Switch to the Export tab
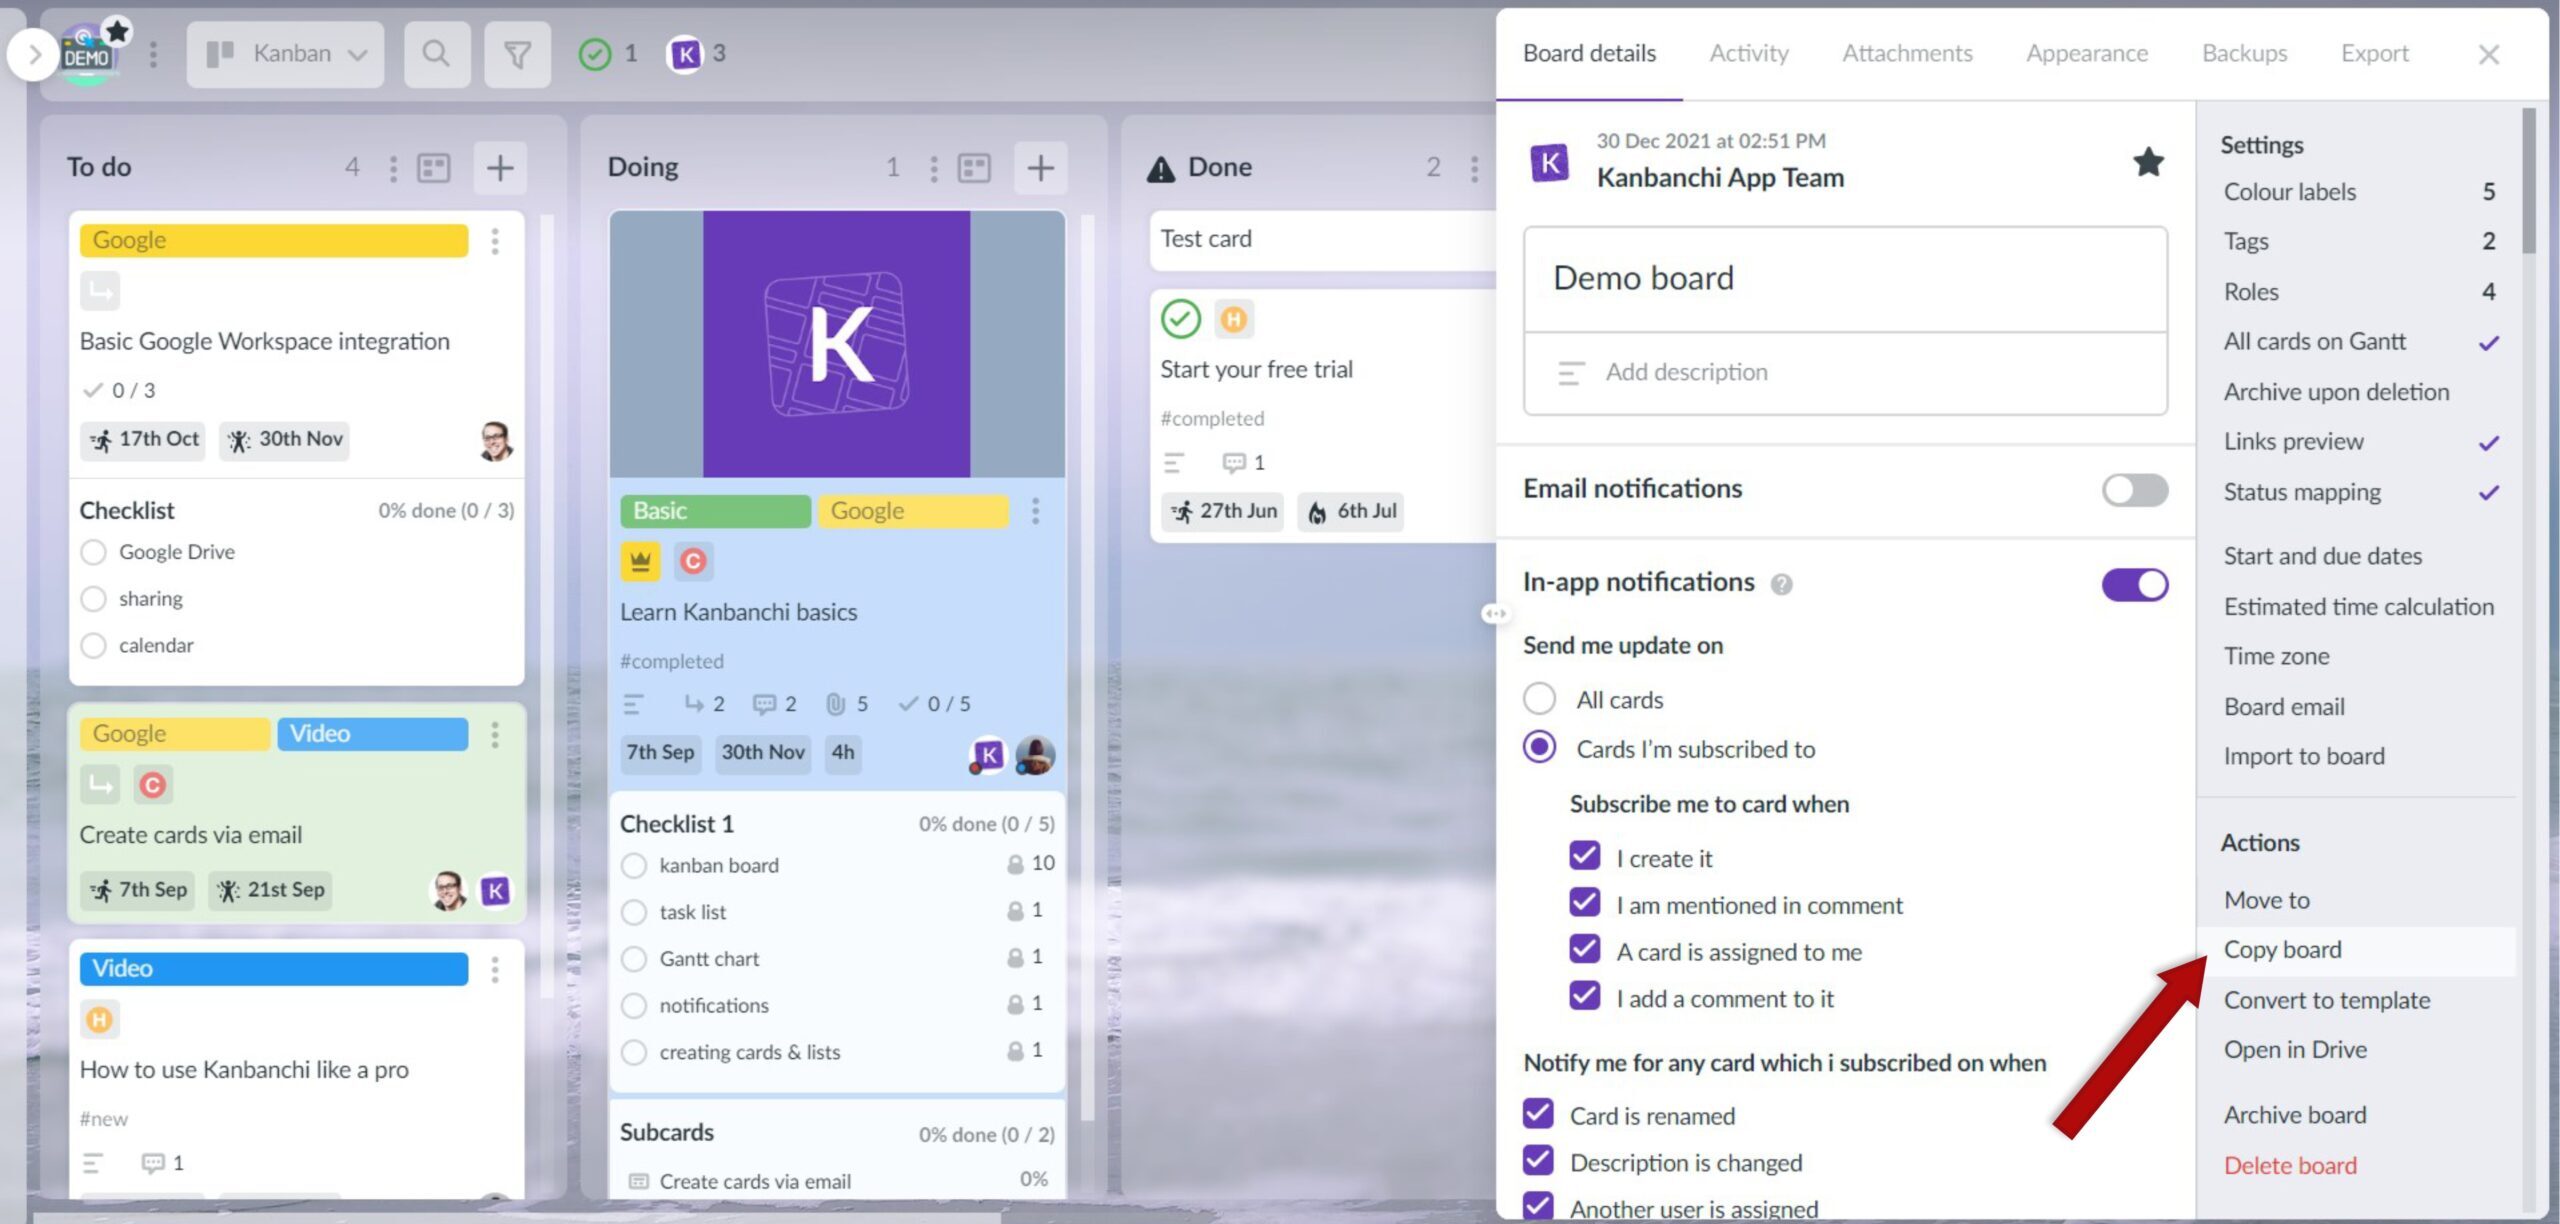Screen dimensions: 2560x1224 (x=2374, y=53)
